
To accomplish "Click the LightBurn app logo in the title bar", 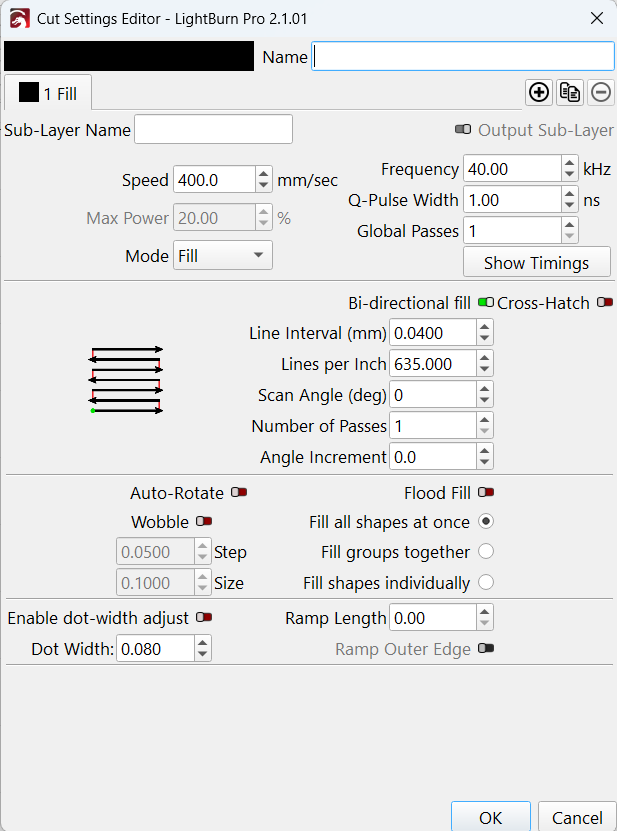I will coord(20,19).
